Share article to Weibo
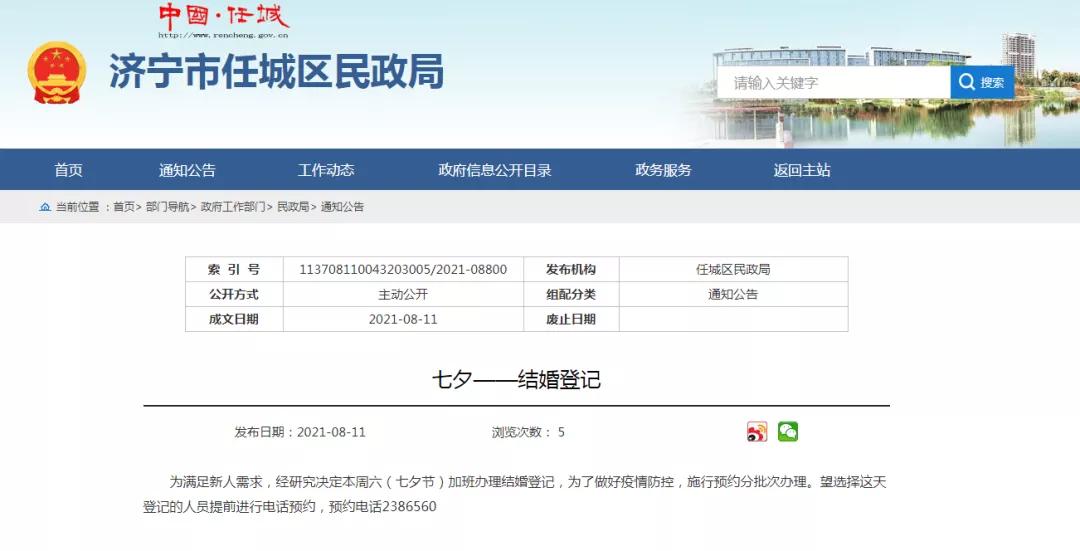 [x=757, y=432]
